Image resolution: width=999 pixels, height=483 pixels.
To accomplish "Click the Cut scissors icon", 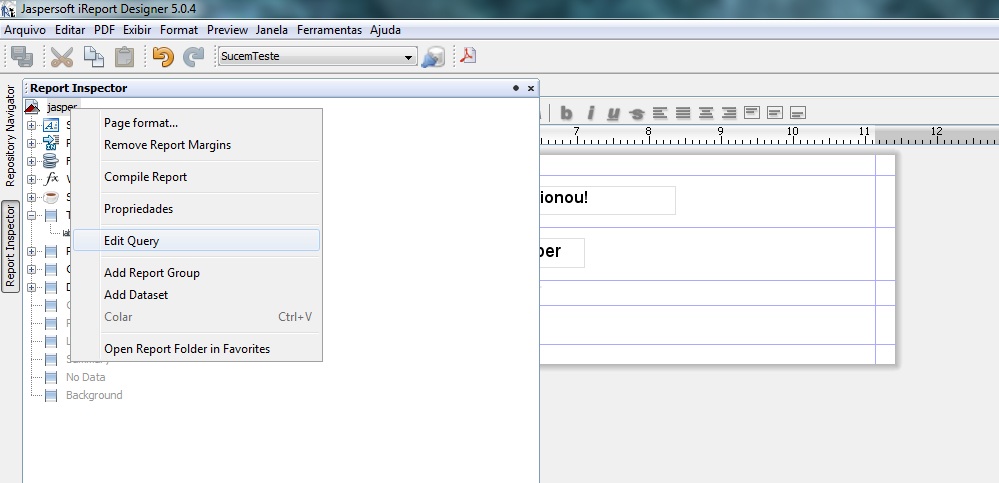I will click(62, 57).
